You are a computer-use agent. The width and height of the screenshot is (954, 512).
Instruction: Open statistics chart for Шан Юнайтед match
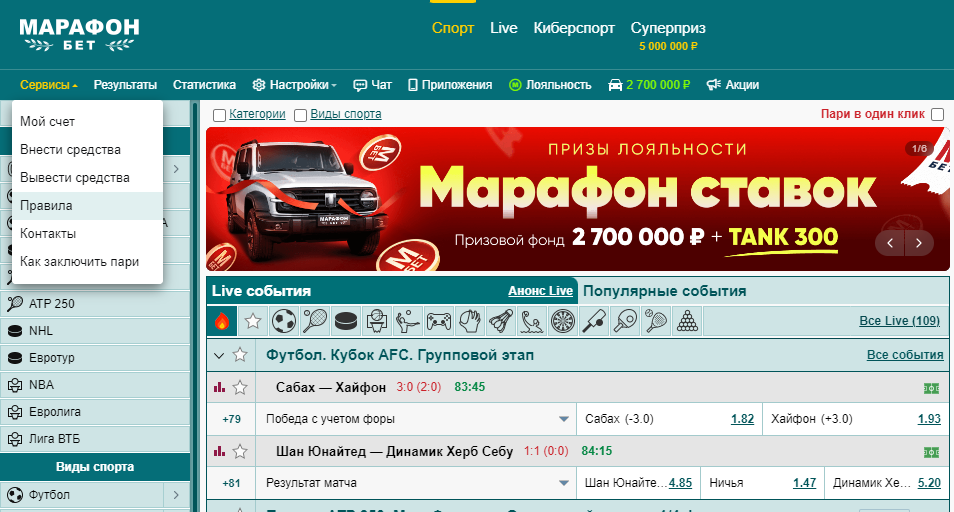(220, 451)
